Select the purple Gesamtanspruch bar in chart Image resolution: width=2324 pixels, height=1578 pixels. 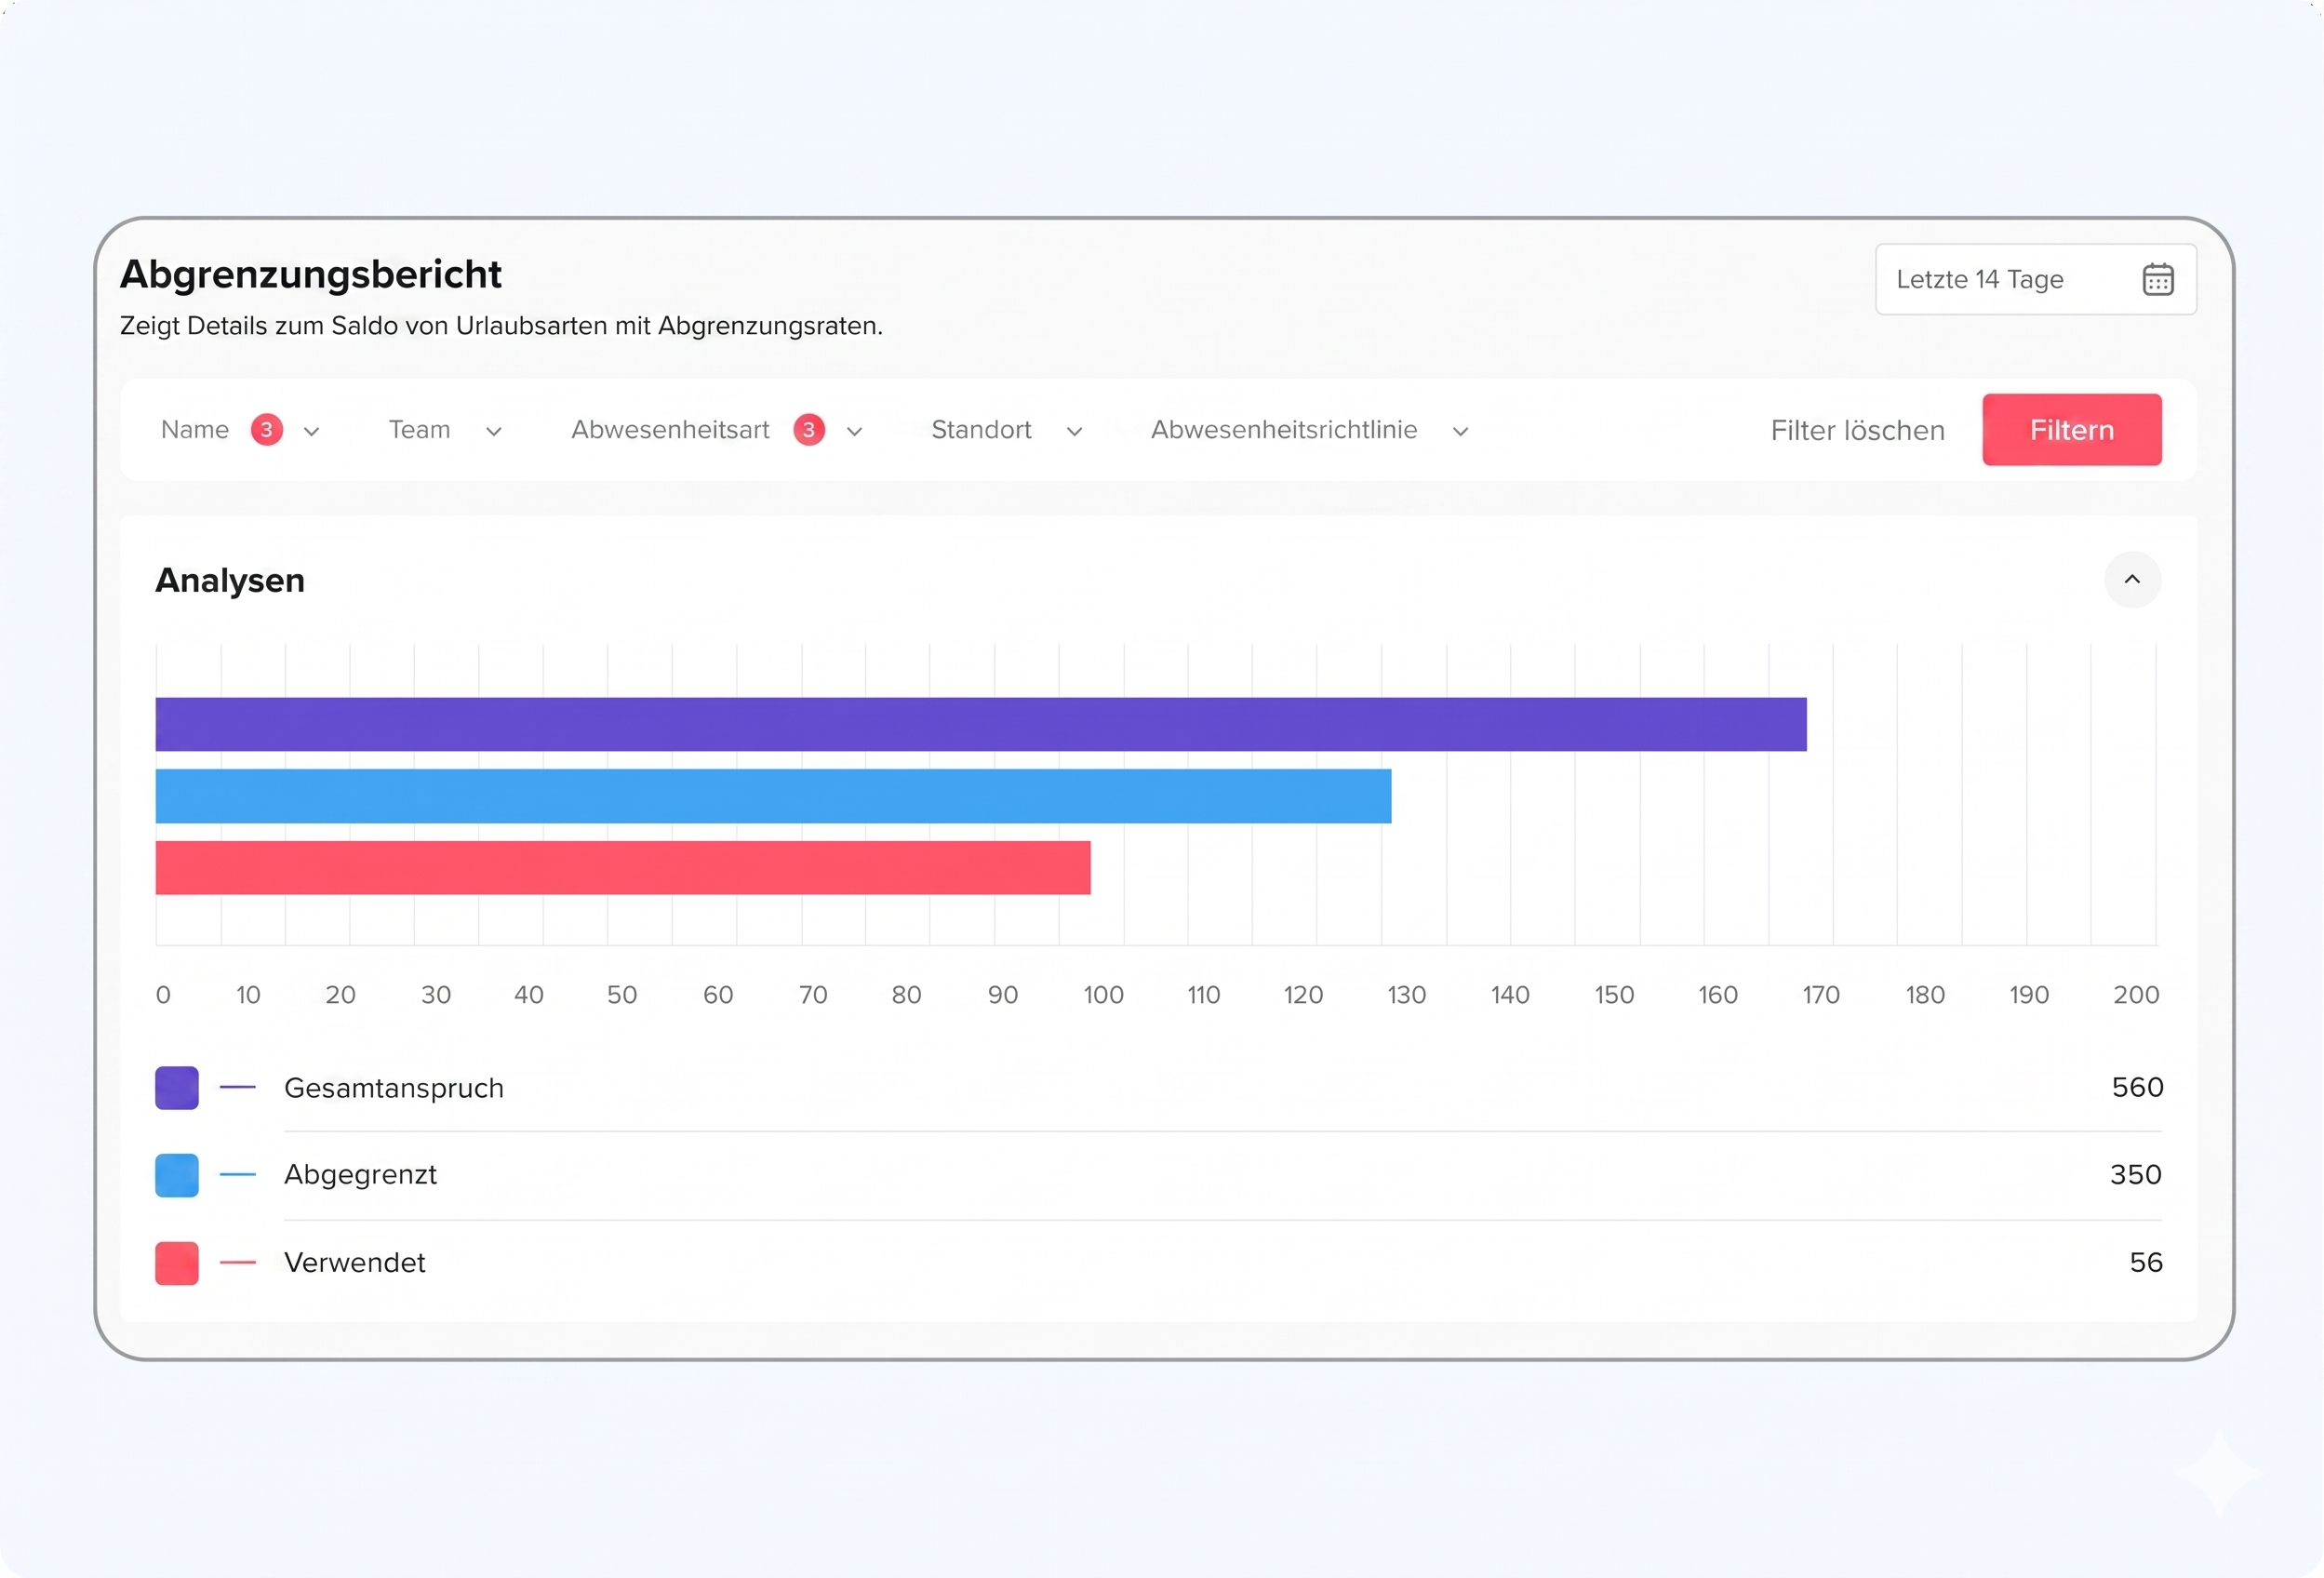(x=980, y=724)
